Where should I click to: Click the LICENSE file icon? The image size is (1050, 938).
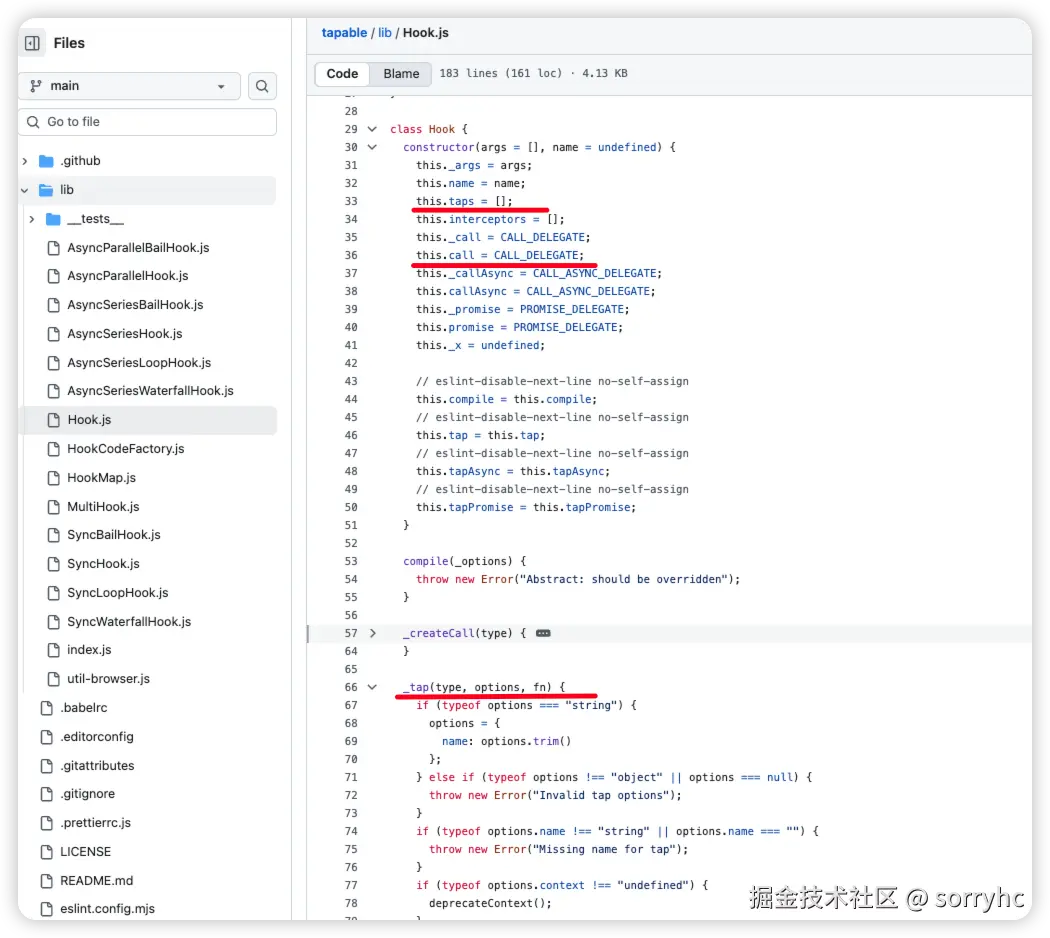pyautogui.click(x=47, y=852)
